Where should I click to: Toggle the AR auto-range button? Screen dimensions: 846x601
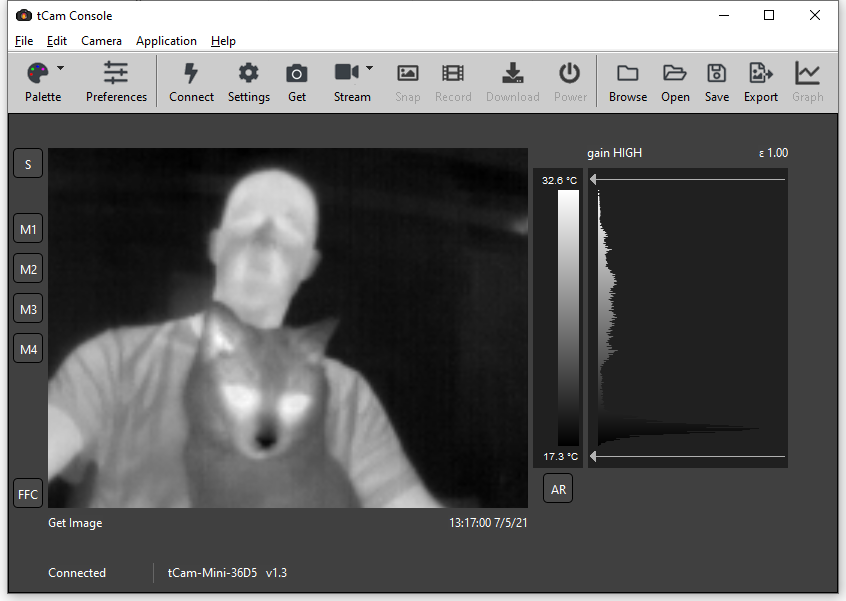click(558, 489)
